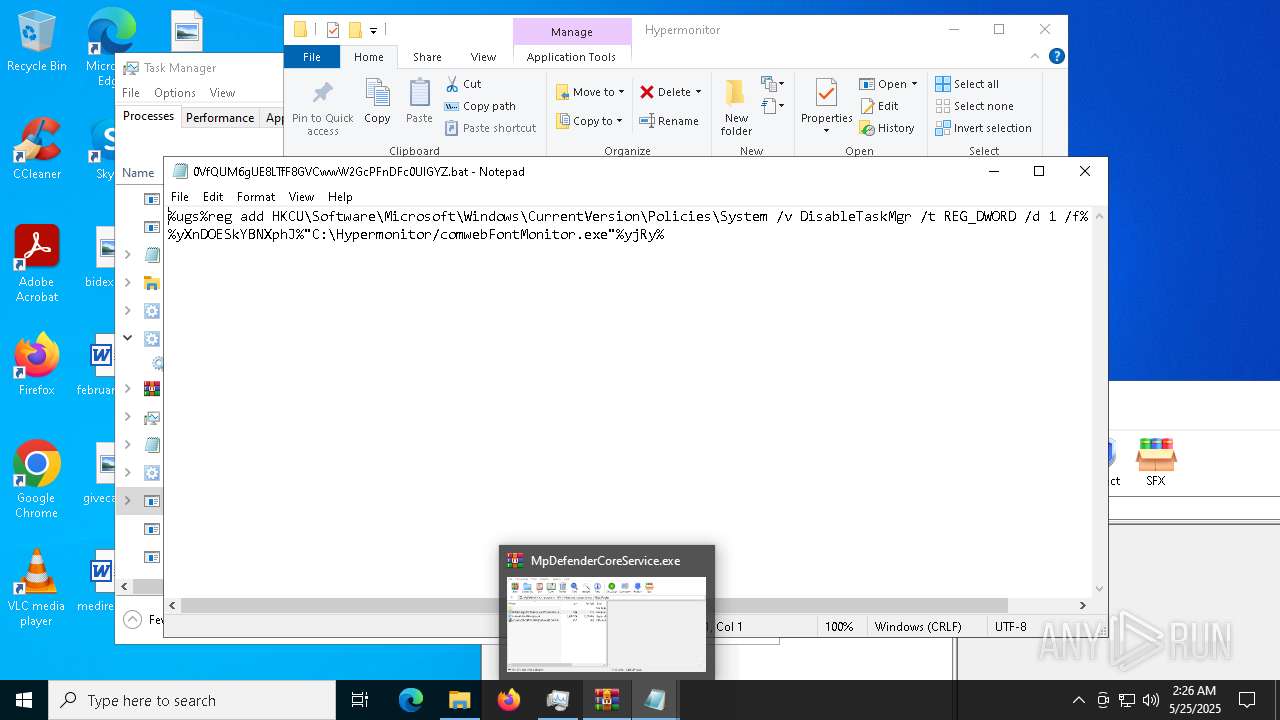1280x720 pixels.
Task: Collapse the Explorer ribbon with chevron
Action: [1035, 57]
